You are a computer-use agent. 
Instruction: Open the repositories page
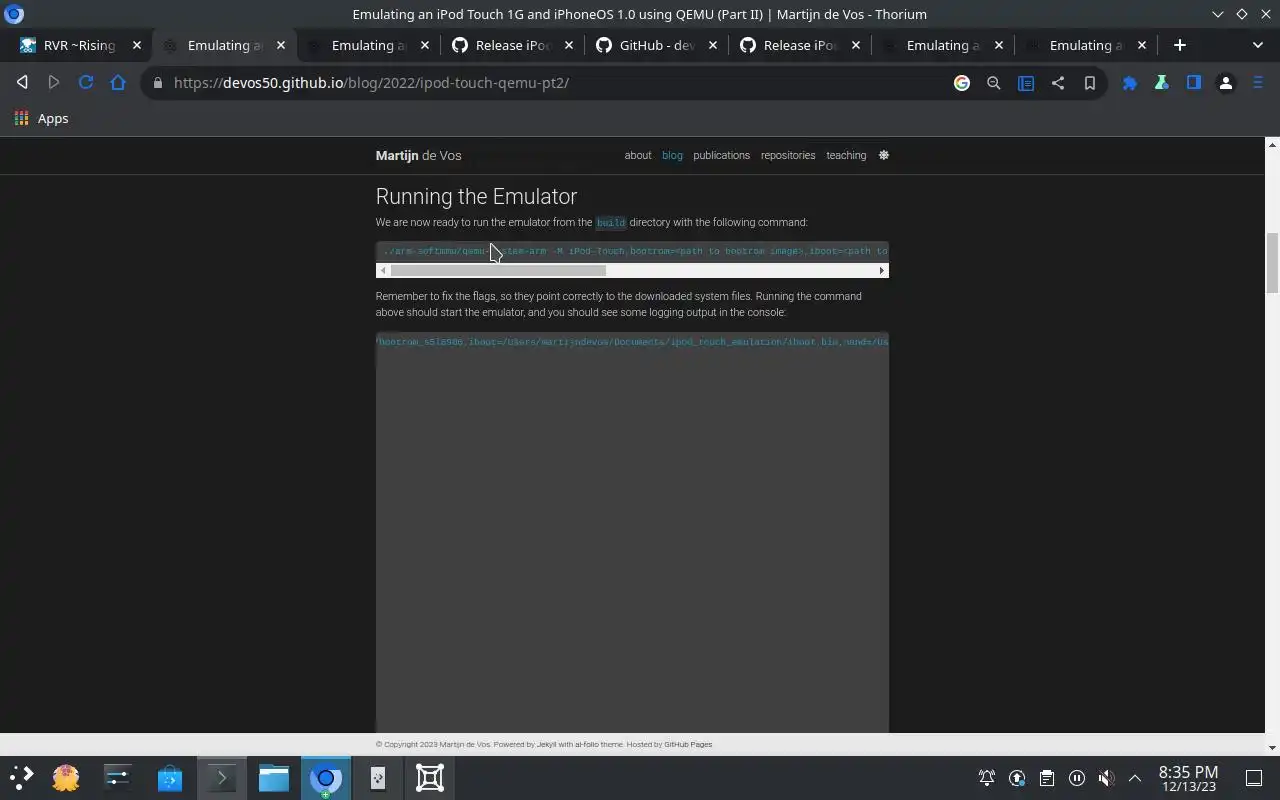click(x=788, y=155)
